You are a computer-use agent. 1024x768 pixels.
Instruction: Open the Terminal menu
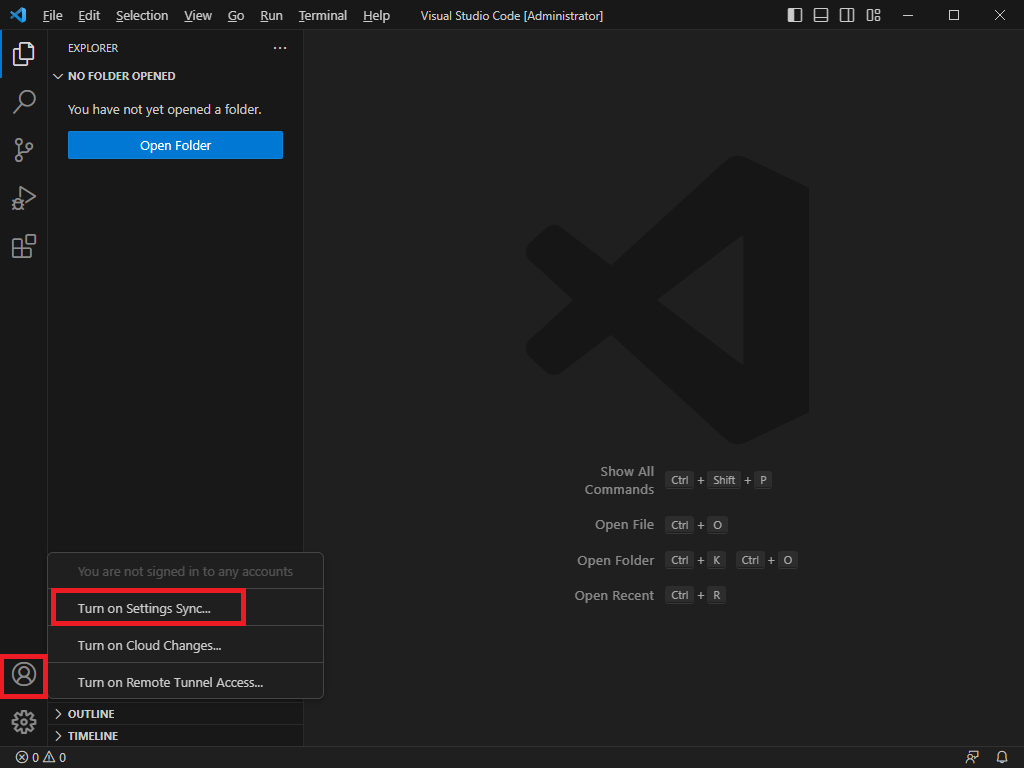coord(322,16)
